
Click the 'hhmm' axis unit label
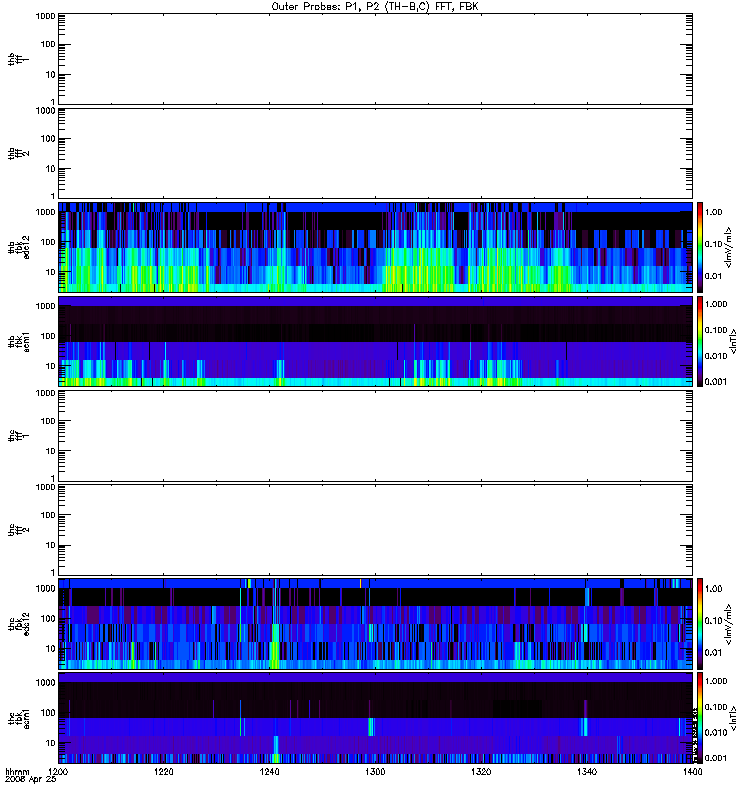coord(17,771)
